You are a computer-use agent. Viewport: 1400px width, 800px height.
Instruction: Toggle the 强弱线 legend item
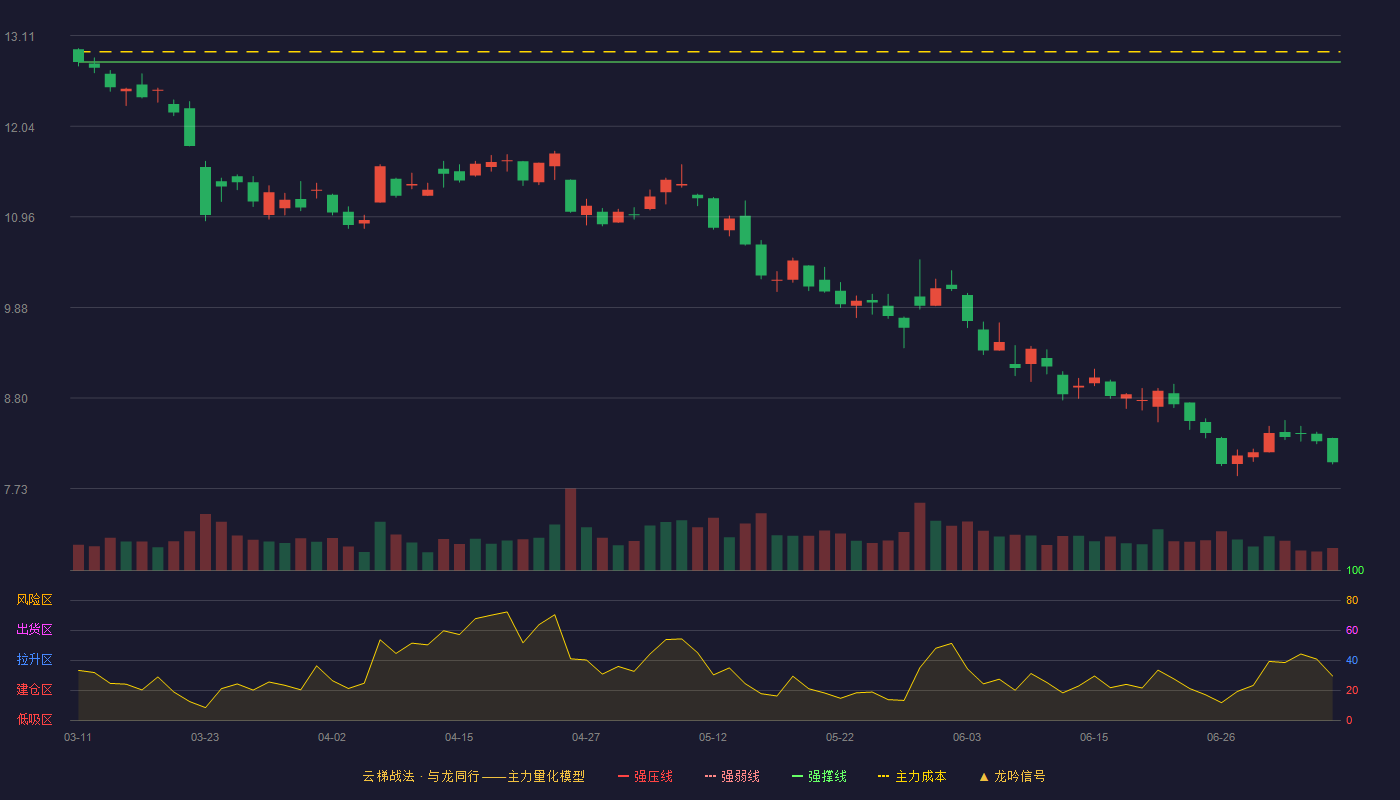click(732, 776)
